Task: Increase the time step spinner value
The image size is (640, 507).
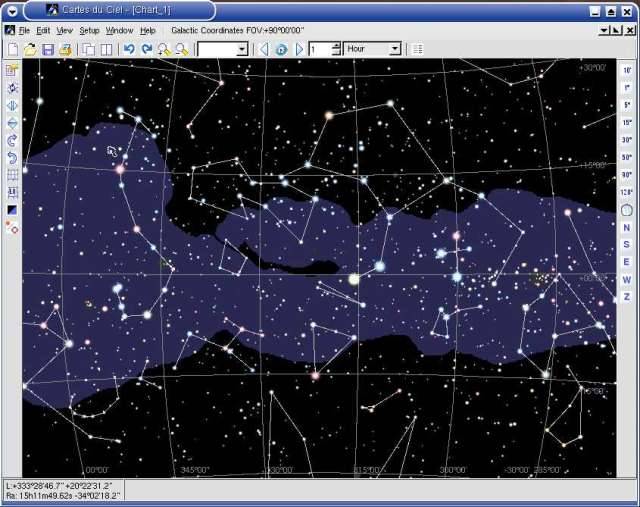Action: coord(336,46)
